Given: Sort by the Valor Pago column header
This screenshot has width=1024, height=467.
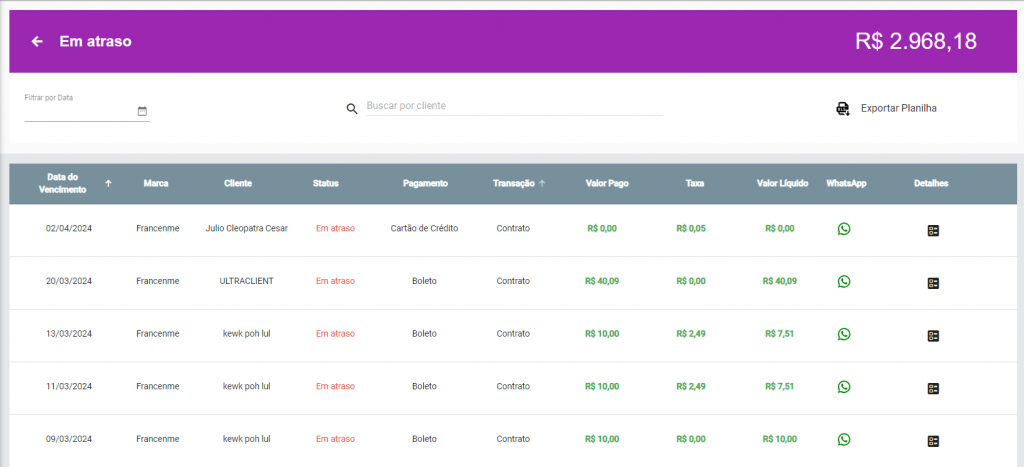Looking at the screenshot, I should pos(607,184).
